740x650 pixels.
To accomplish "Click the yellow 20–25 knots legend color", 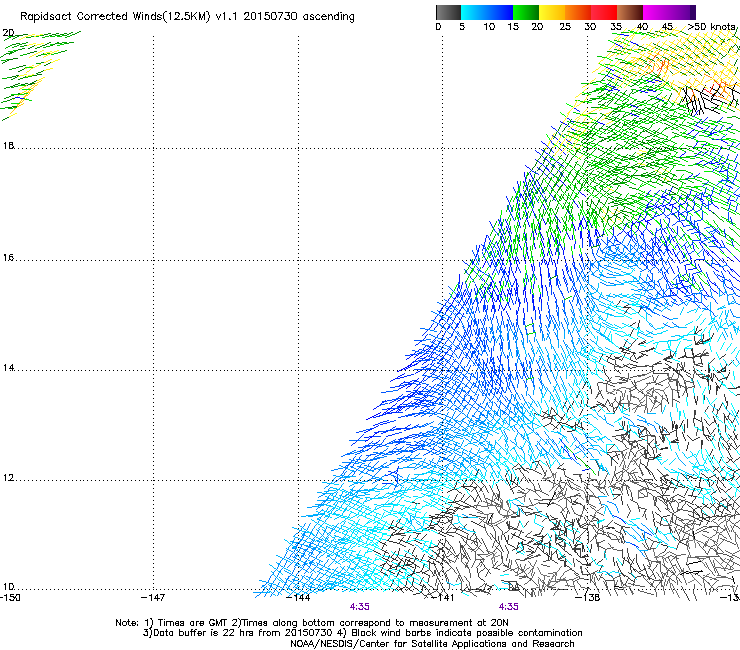I will click(552, 12).
